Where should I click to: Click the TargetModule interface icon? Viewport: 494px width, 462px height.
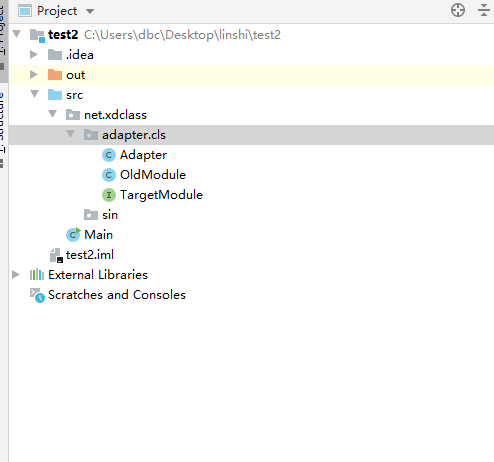point(109,195)
